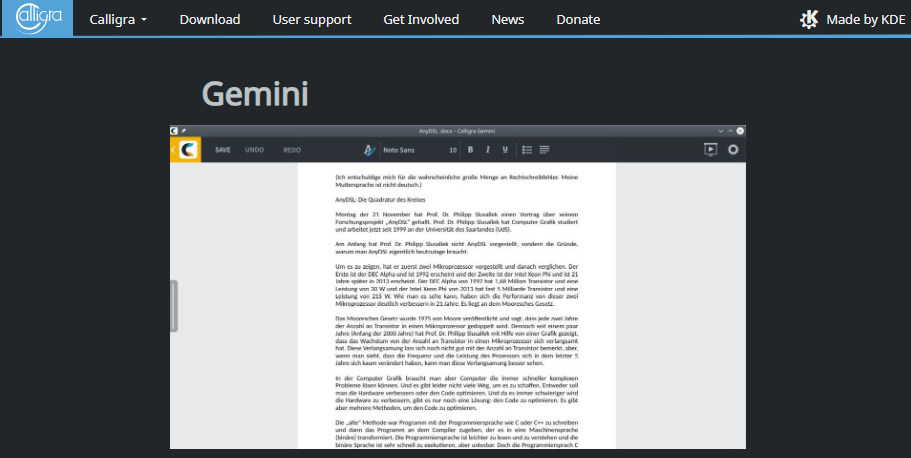Open the Get Involved page
911x458 pixels.
tap(421, 20)
